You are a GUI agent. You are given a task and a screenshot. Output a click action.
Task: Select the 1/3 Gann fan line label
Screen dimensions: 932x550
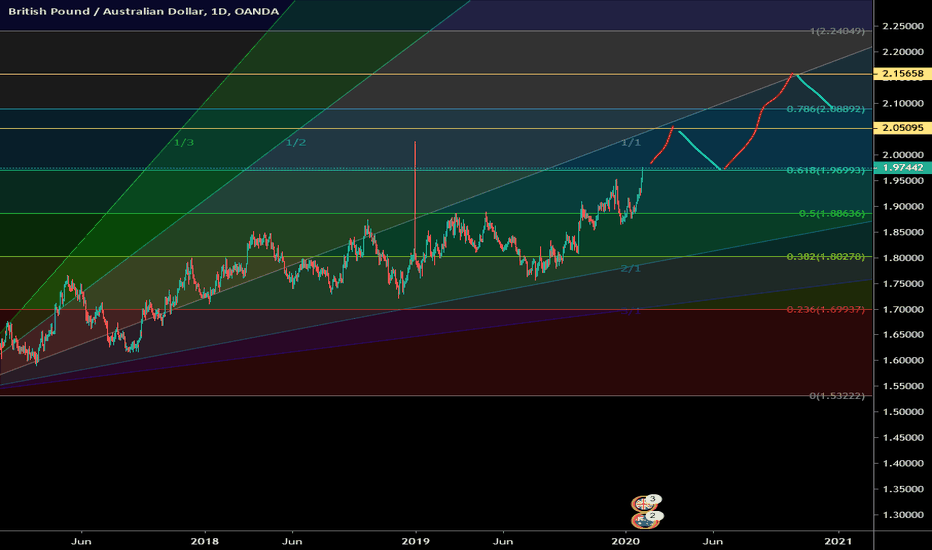pyautogui.click(x=184, y=143)
